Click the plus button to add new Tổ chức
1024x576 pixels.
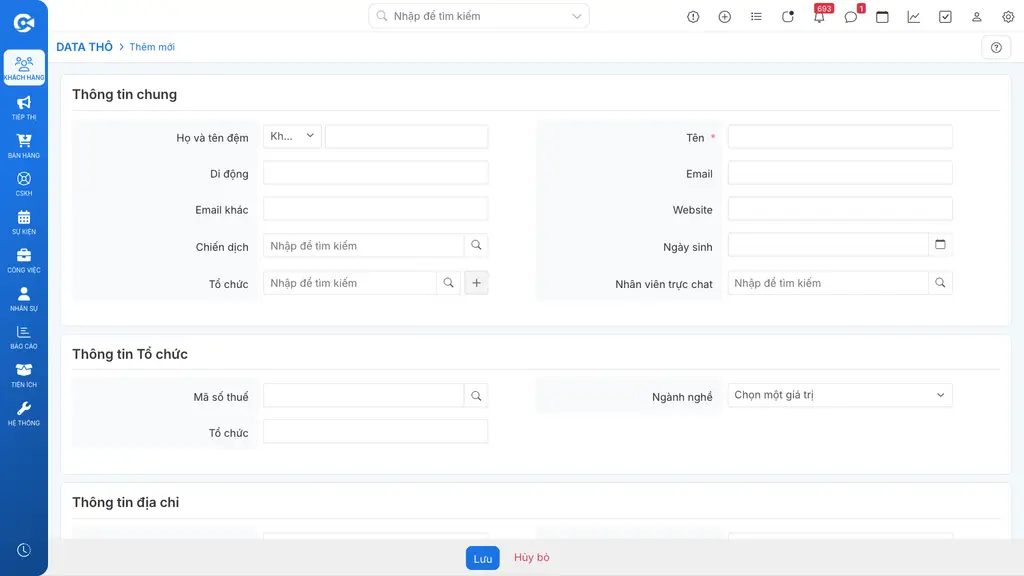[476, 283]
